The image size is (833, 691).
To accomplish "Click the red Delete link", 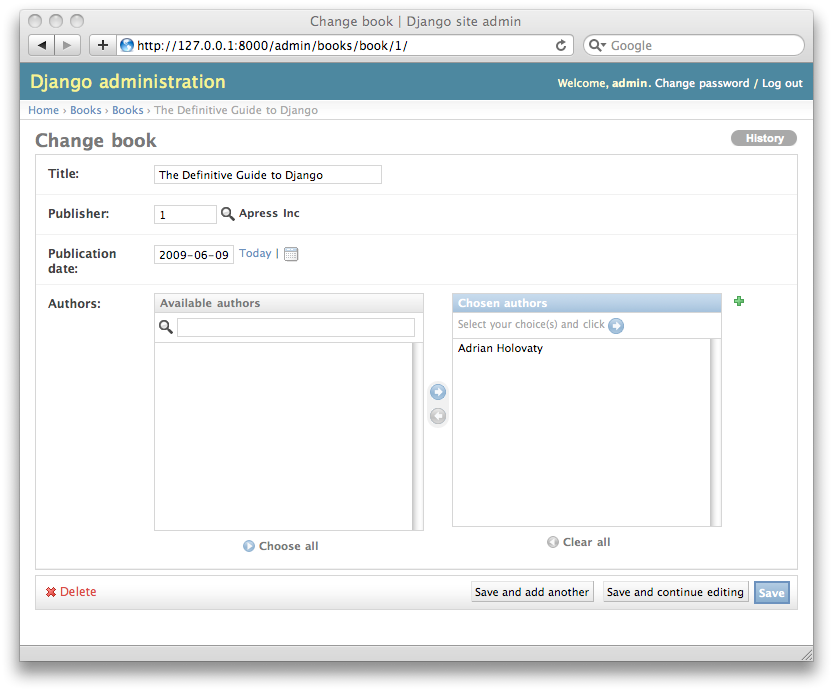I will coord(71,592).
